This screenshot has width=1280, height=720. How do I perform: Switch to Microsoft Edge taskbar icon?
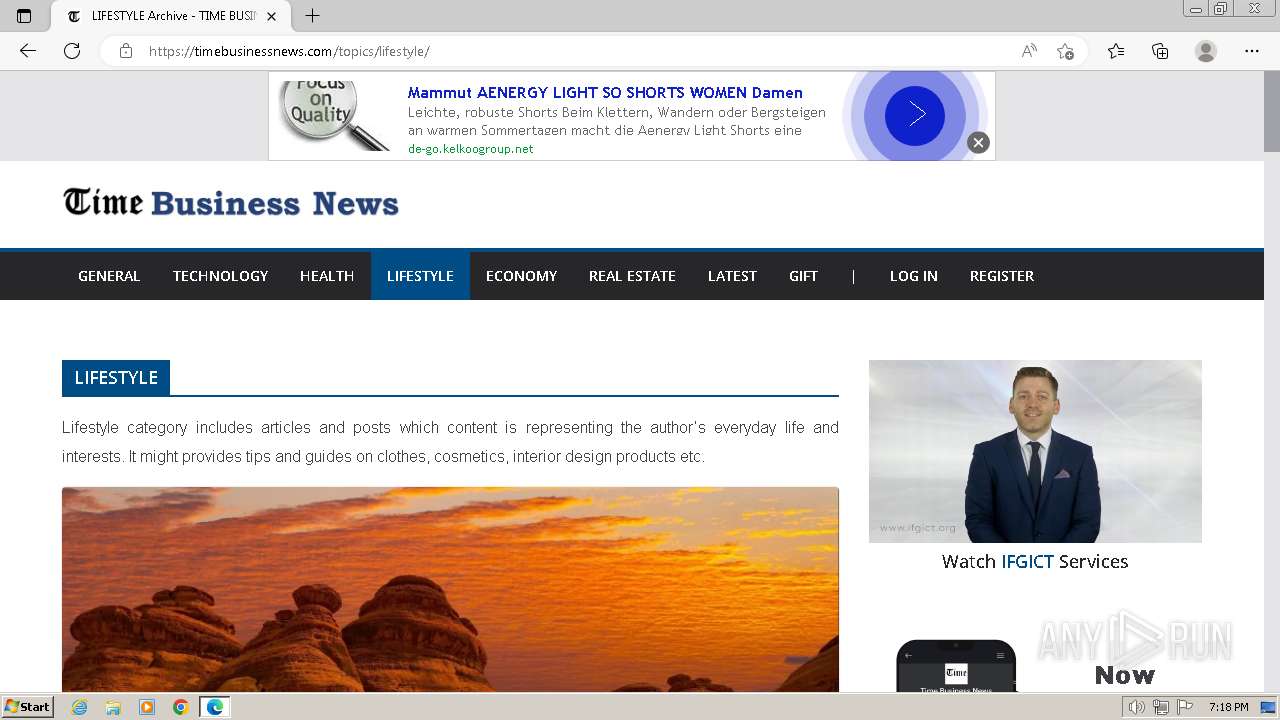click(215, 707)
